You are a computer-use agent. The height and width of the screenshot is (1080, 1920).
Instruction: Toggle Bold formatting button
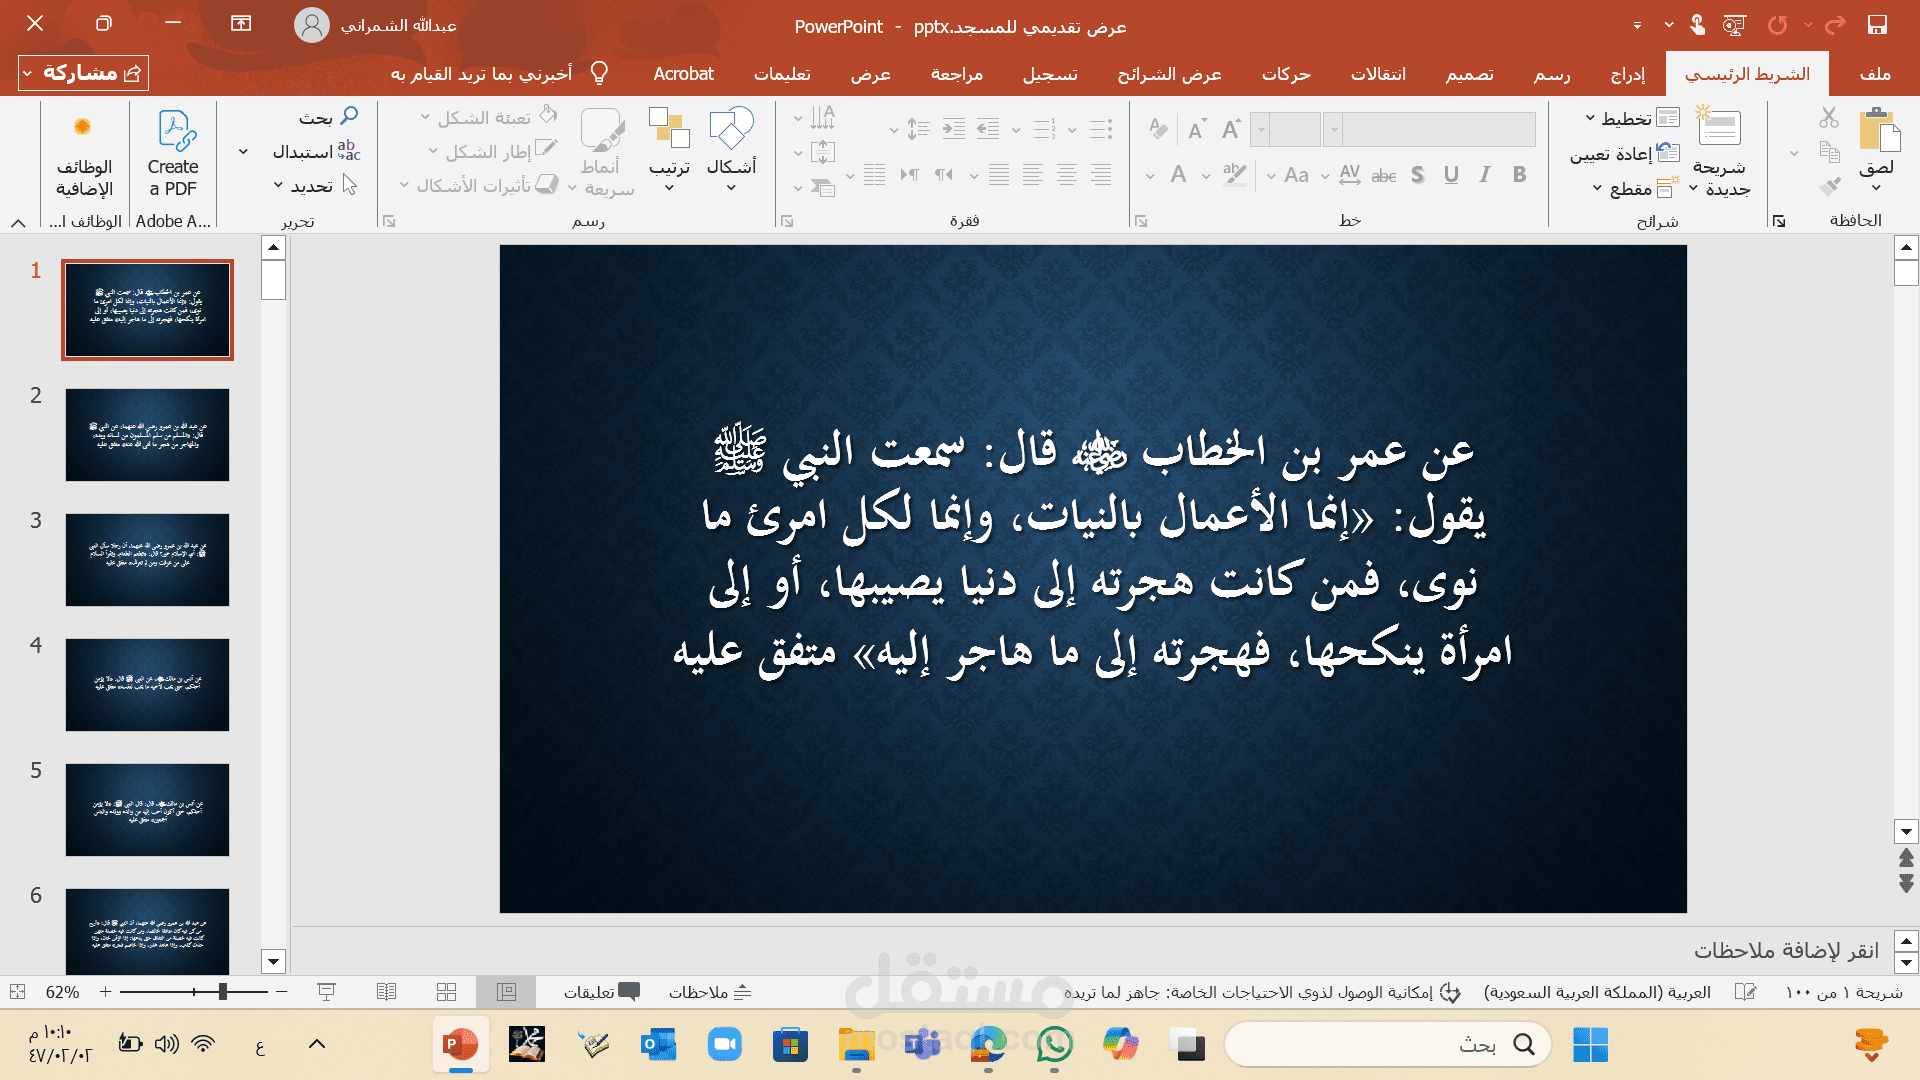1519,175
